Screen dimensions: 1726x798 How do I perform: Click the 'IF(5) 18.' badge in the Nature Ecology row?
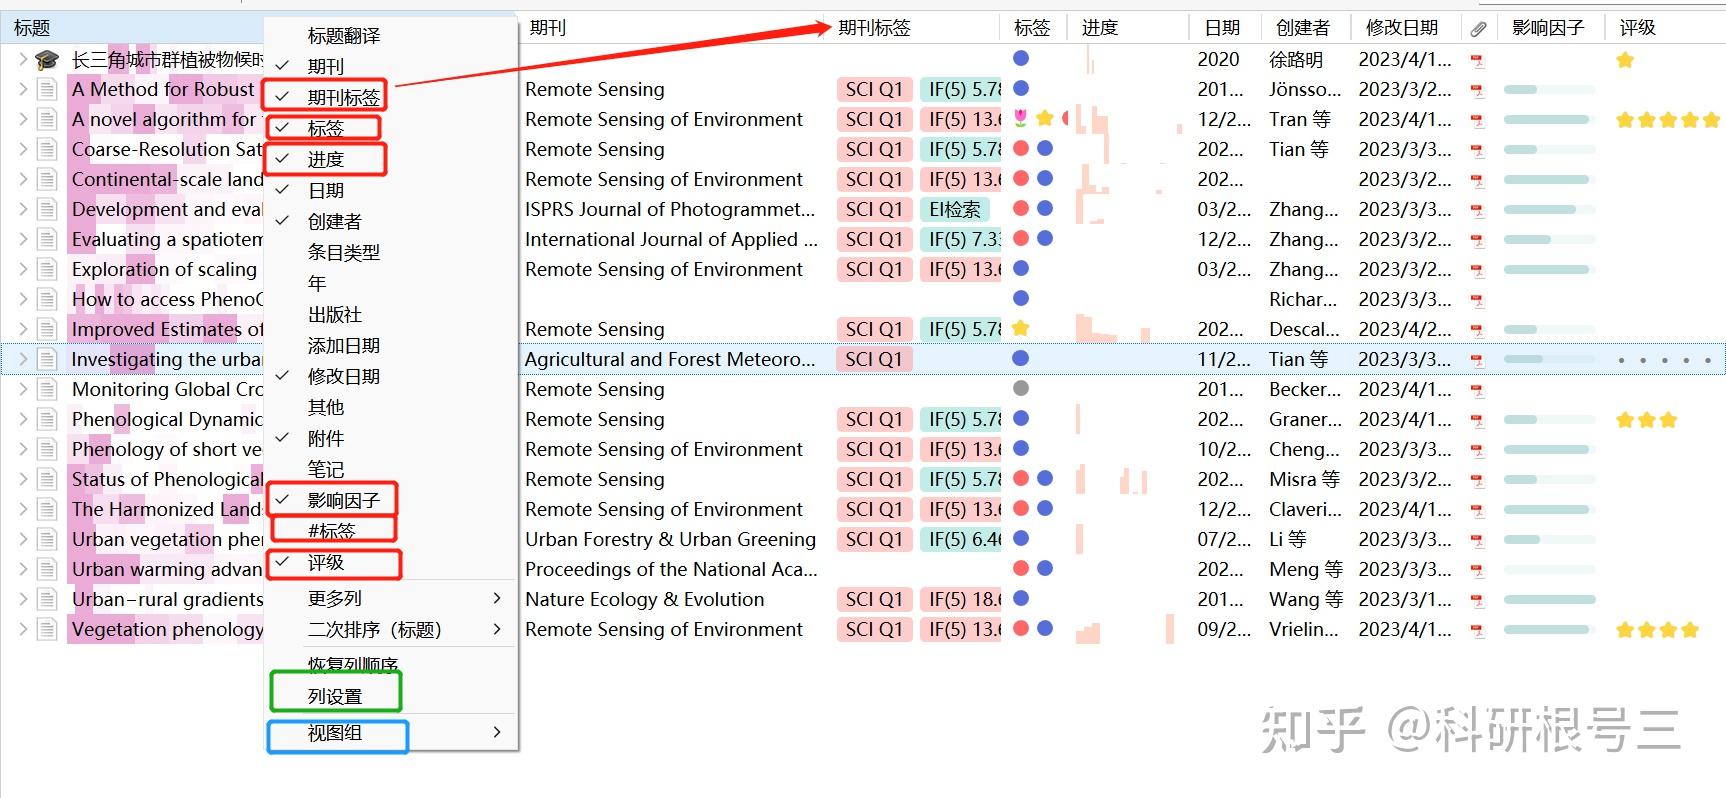pos(961,599)
